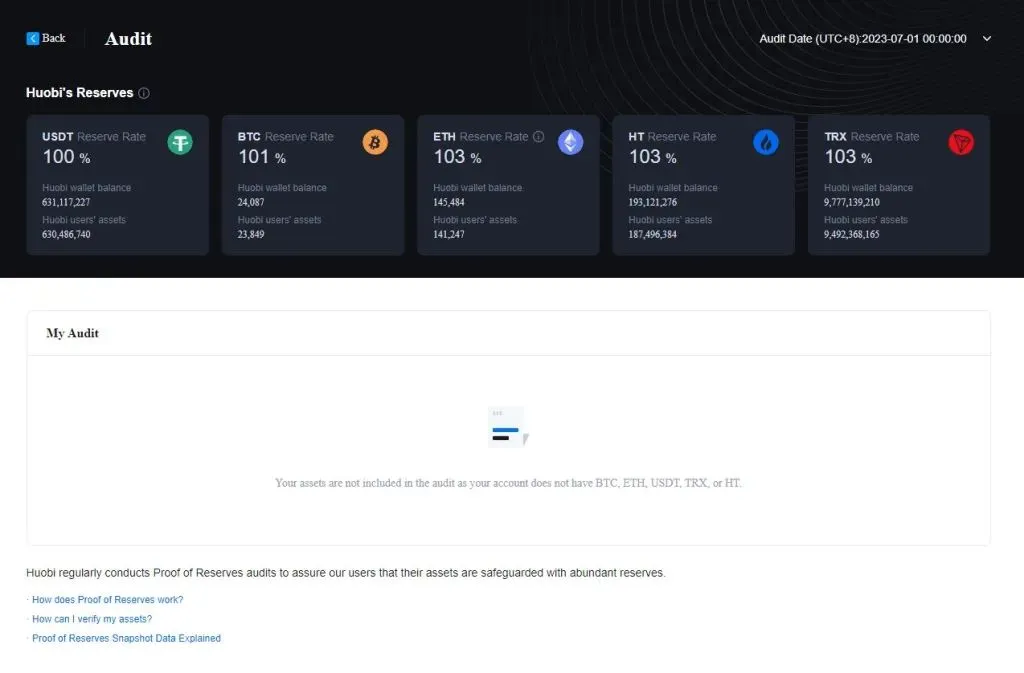This screenshot has width=1024, height=673.
Task: Click USDT users' assets 630,486,740
Action: 66,234
